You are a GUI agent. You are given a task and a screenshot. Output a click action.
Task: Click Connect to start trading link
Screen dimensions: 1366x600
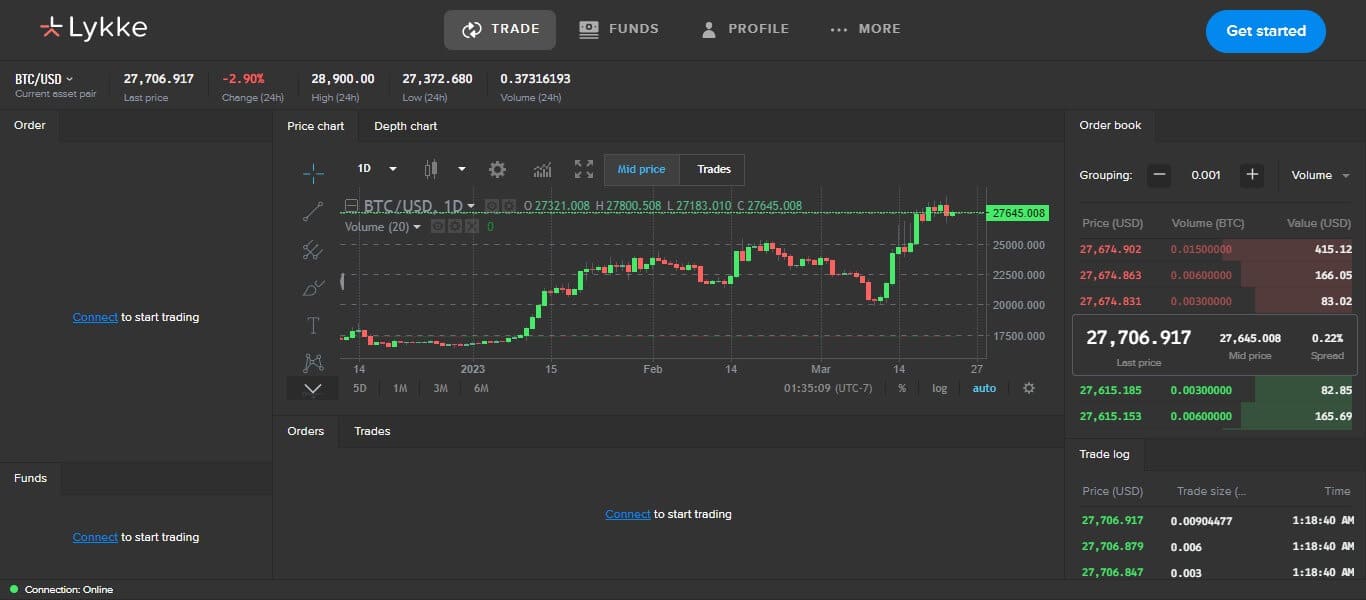pos(94,317)
